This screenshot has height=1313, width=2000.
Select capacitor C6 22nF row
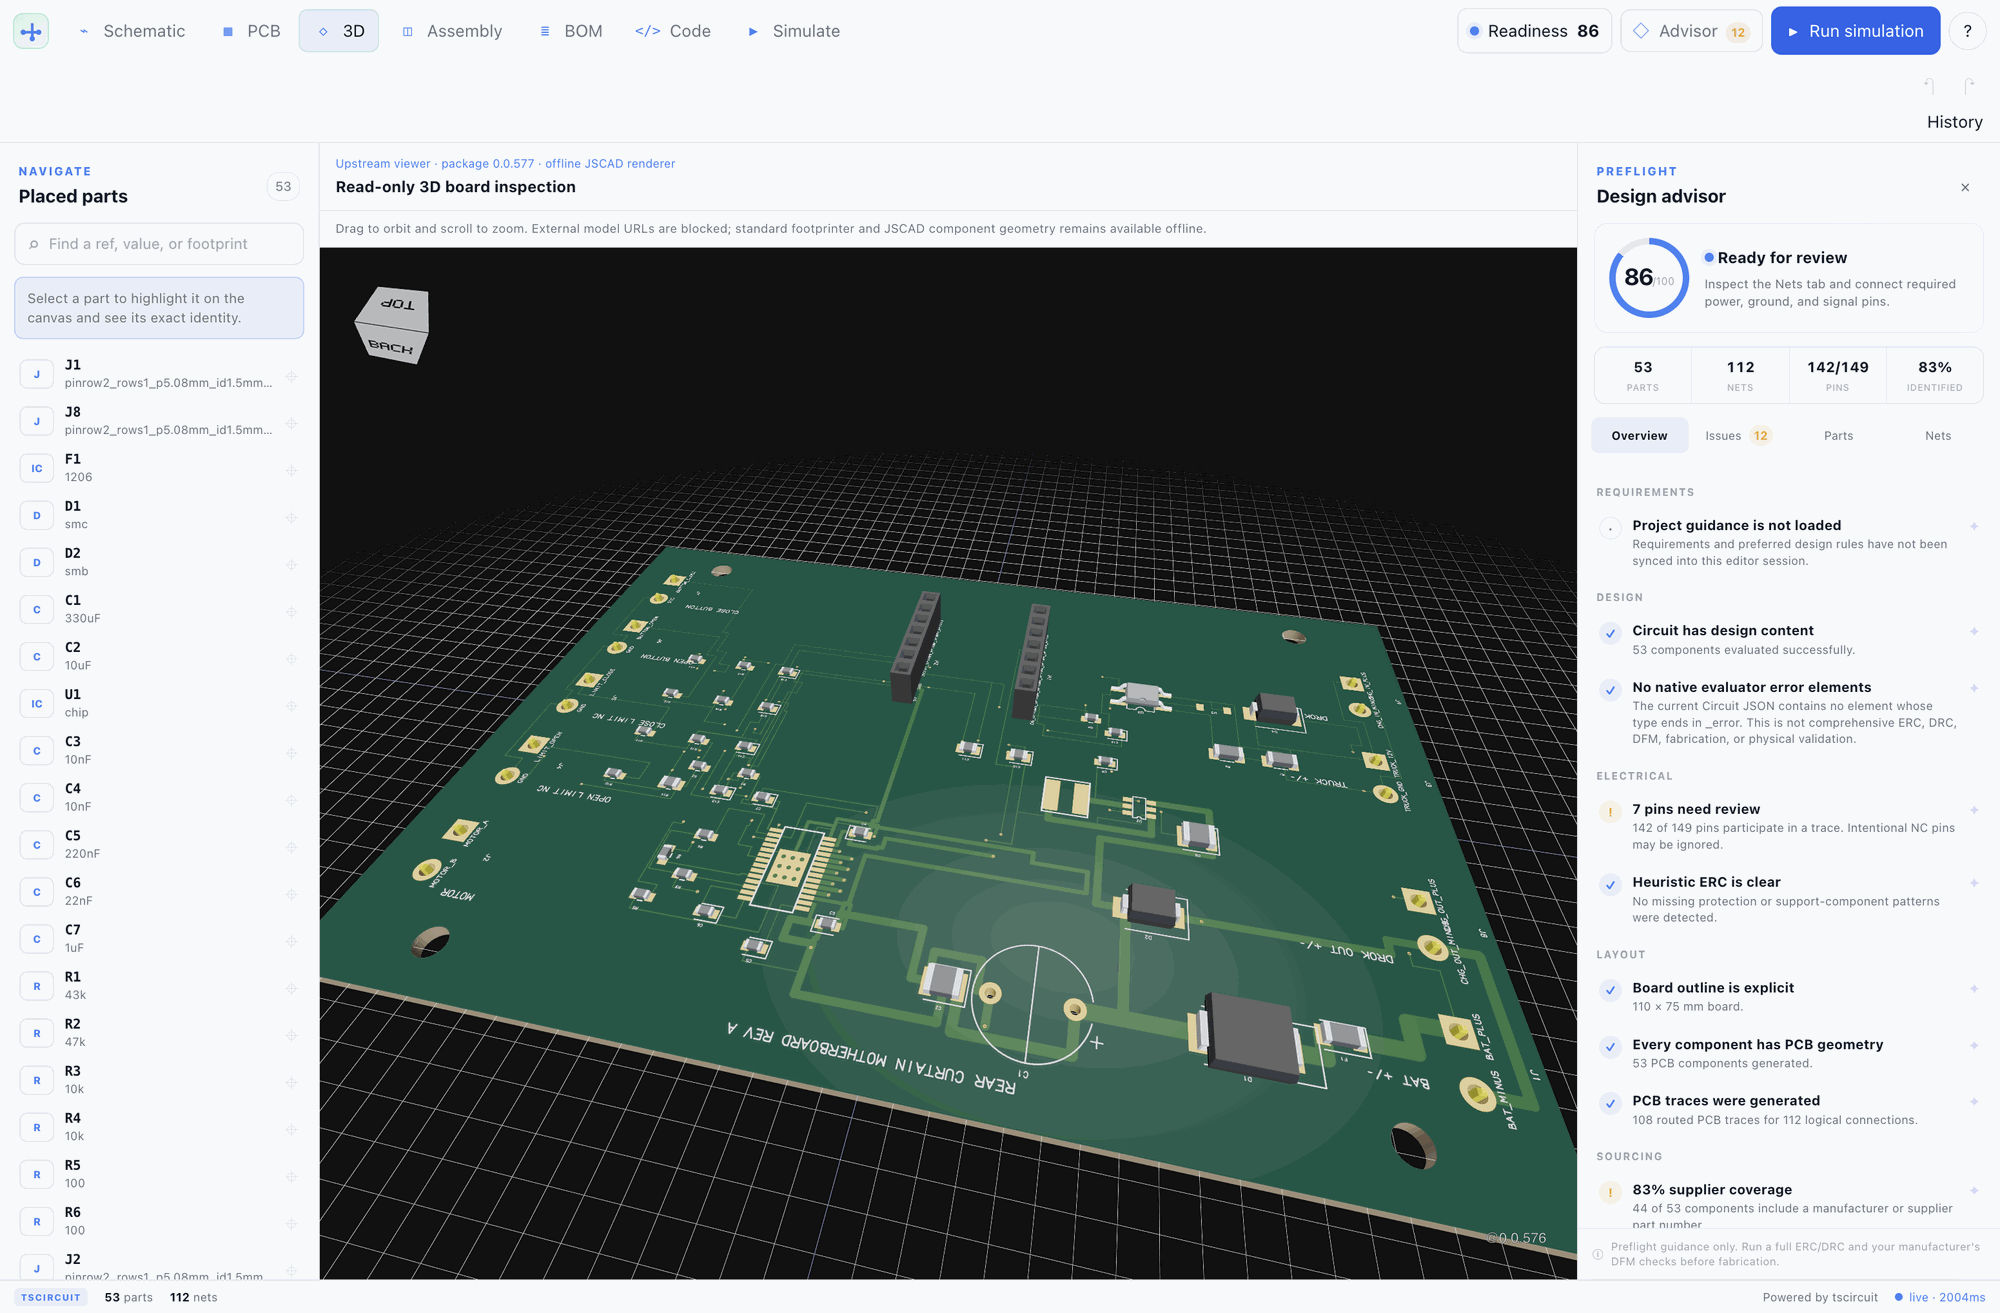point(159,891)
